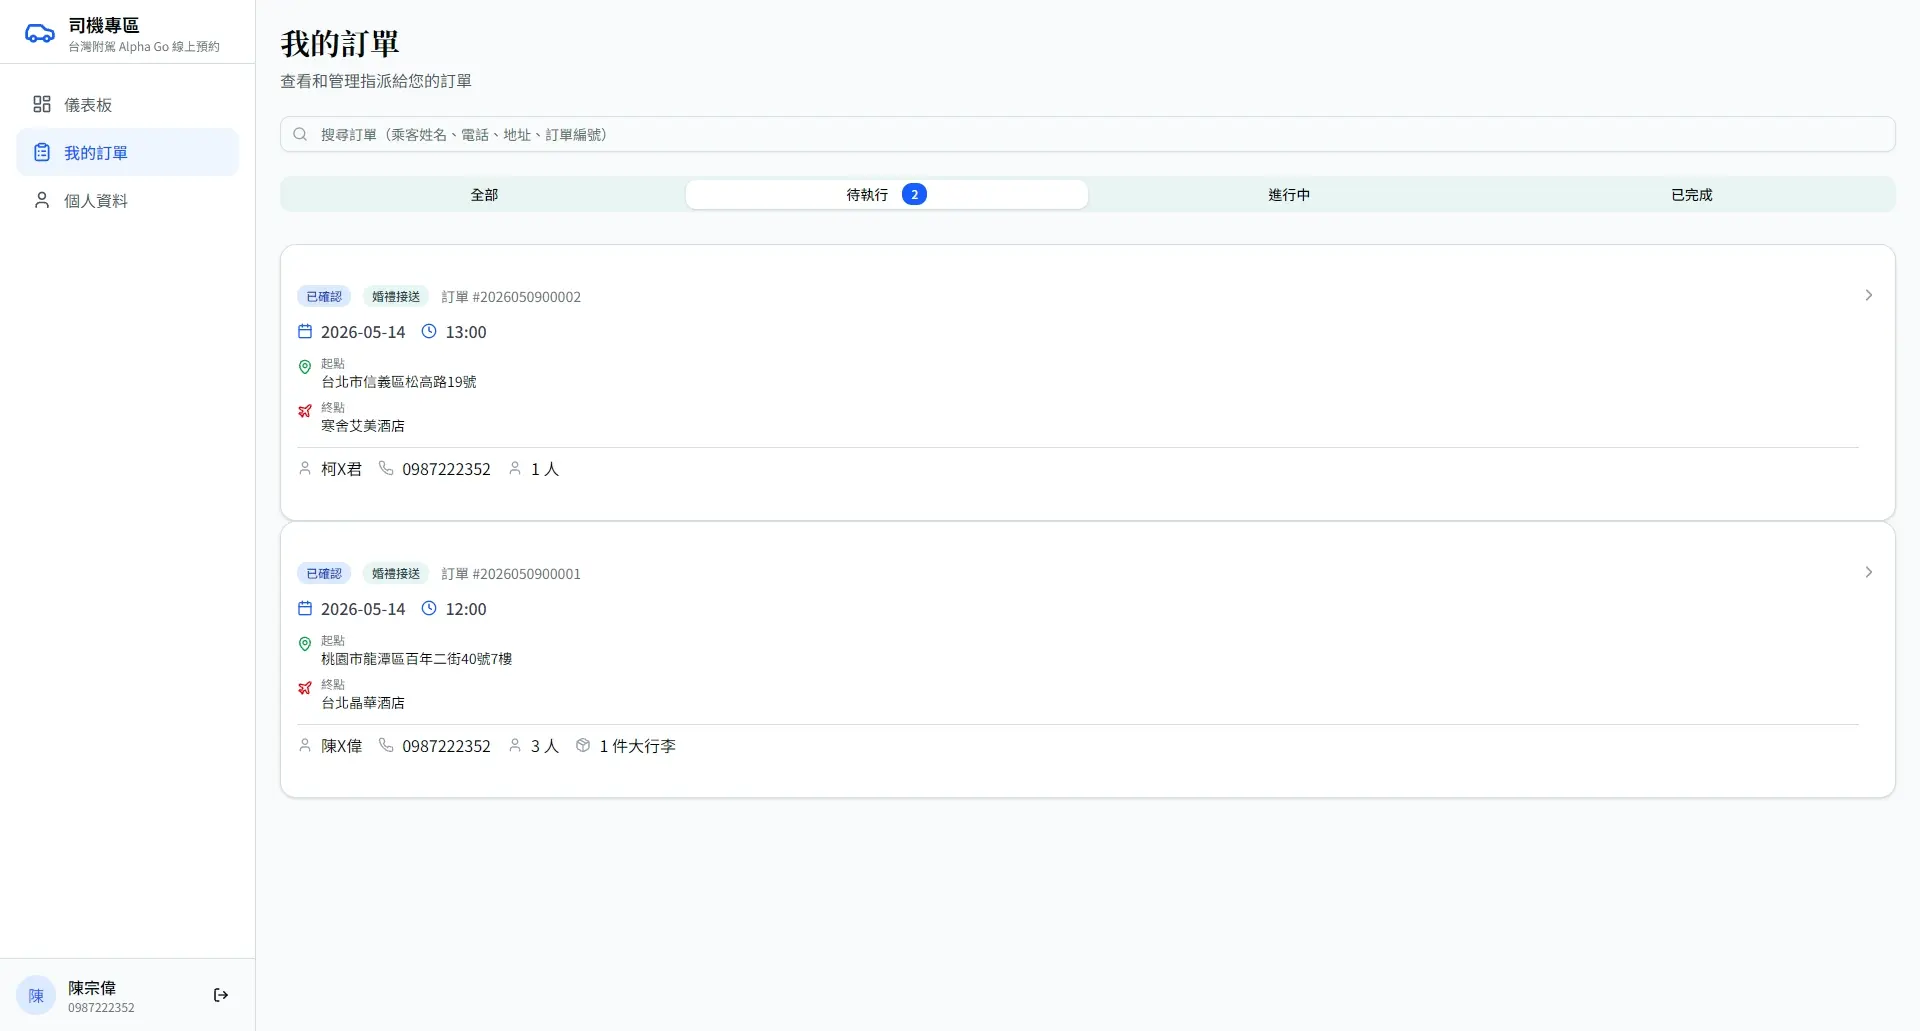Screen dimensions: 1920x1031
Task: Switch to the 進行中 tab
Action: pos(1289,194)
